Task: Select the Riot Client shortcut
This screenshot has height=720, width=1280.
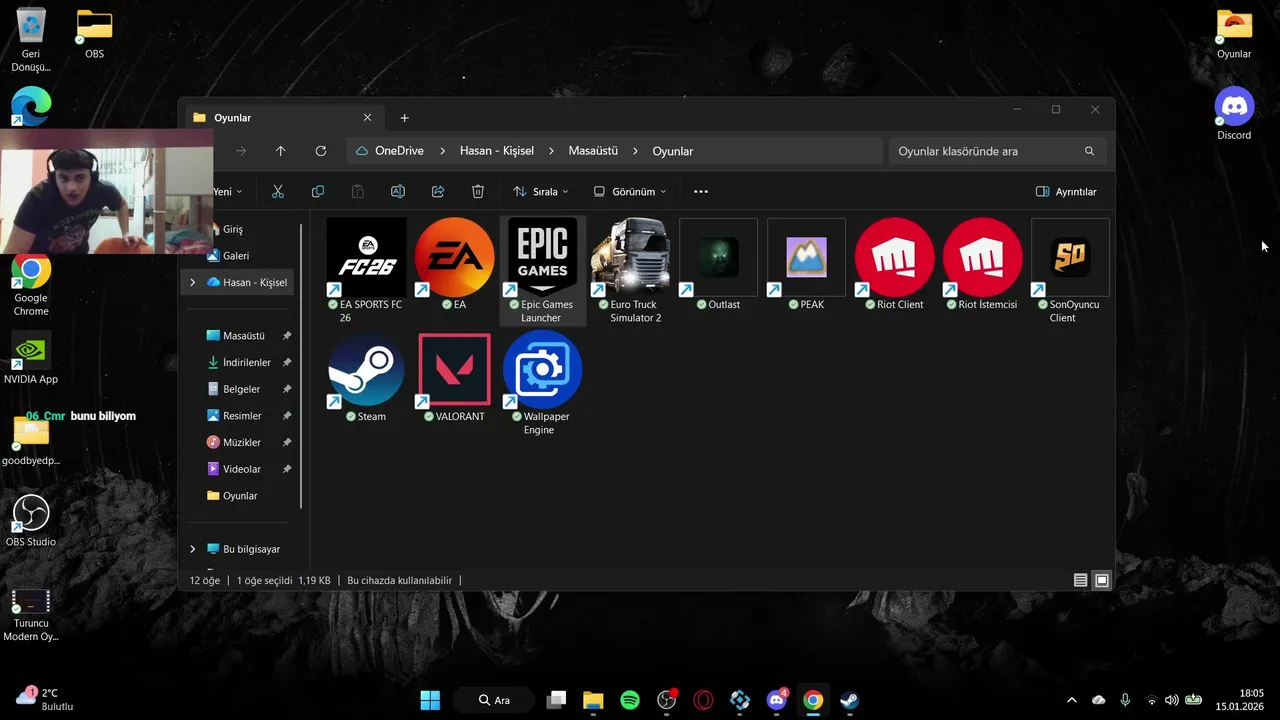Action: [894, 265]
